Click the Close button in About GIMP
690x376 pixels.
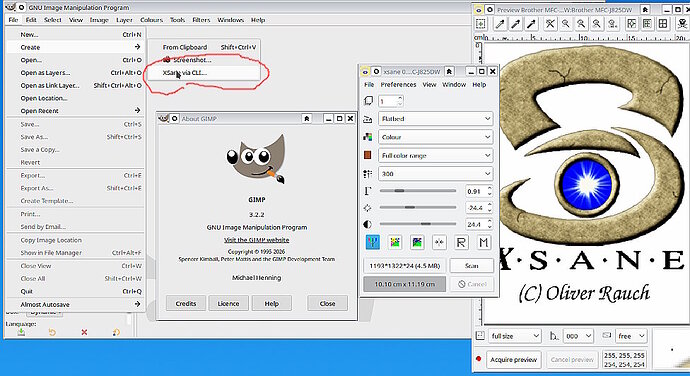pos(327,303)
